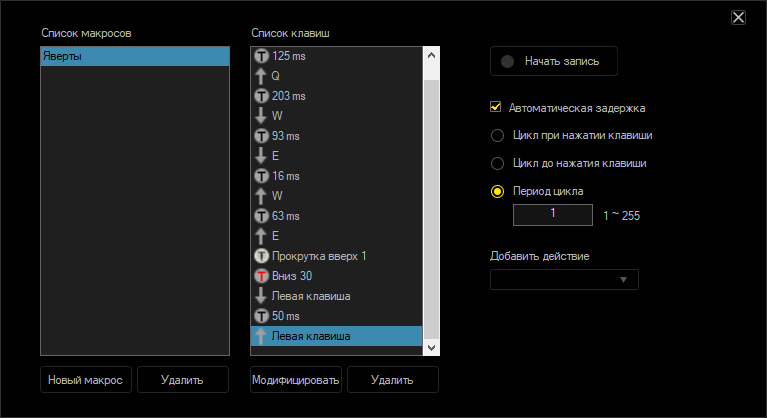Image resolution: width=767 pixels, height=418 pixels.
Task: Click the red icon beside Вниз 30
Action: click(262, 276)
